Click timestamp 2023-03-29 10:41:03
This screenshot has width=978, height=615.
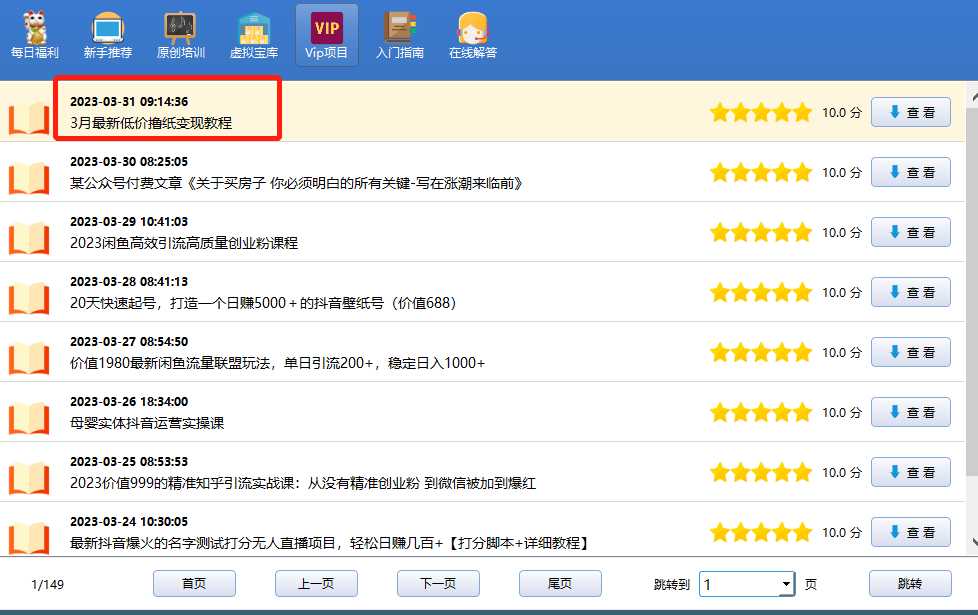pos(129,221)
